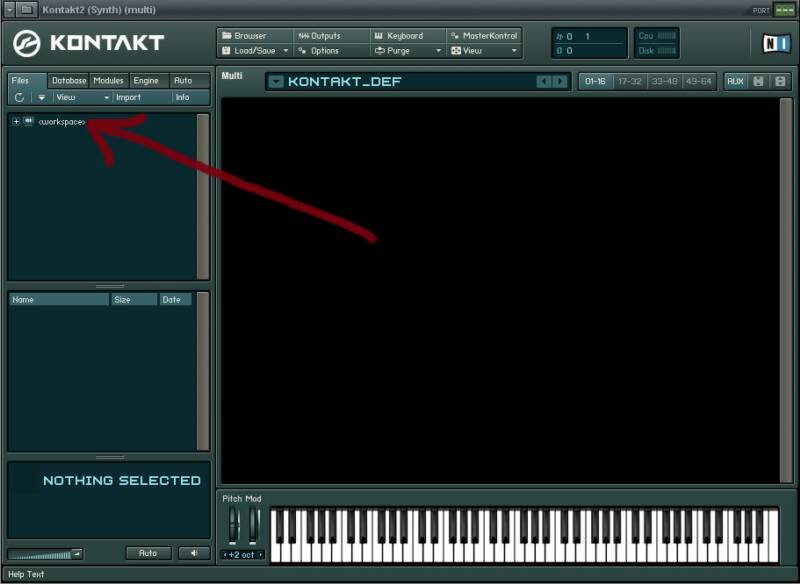The height and width of the screenshot is (584, 800).
Task: Switch to the Engine tab
Action: click(x=148, y=81)
